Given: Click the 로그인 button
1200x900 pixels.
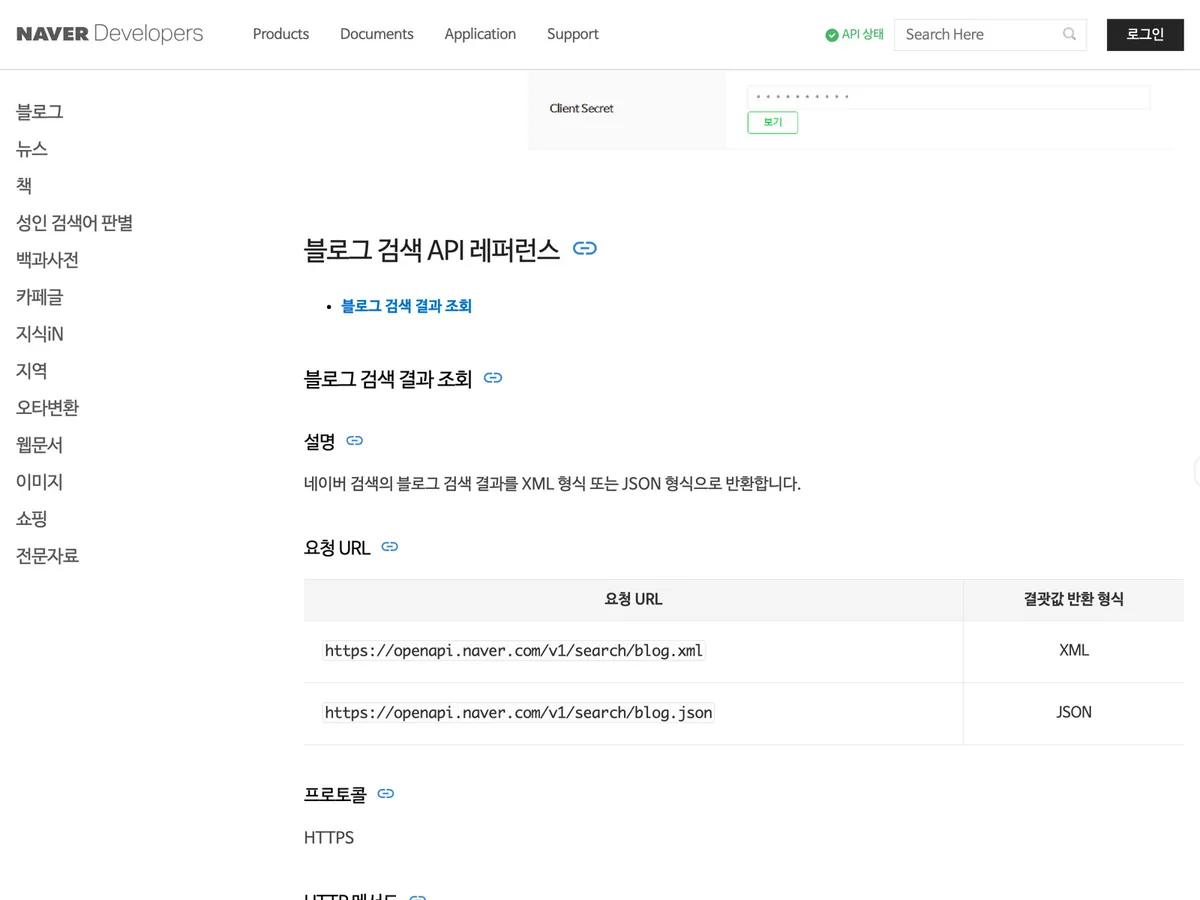Looking at the screenshot, I should 1145,34.
